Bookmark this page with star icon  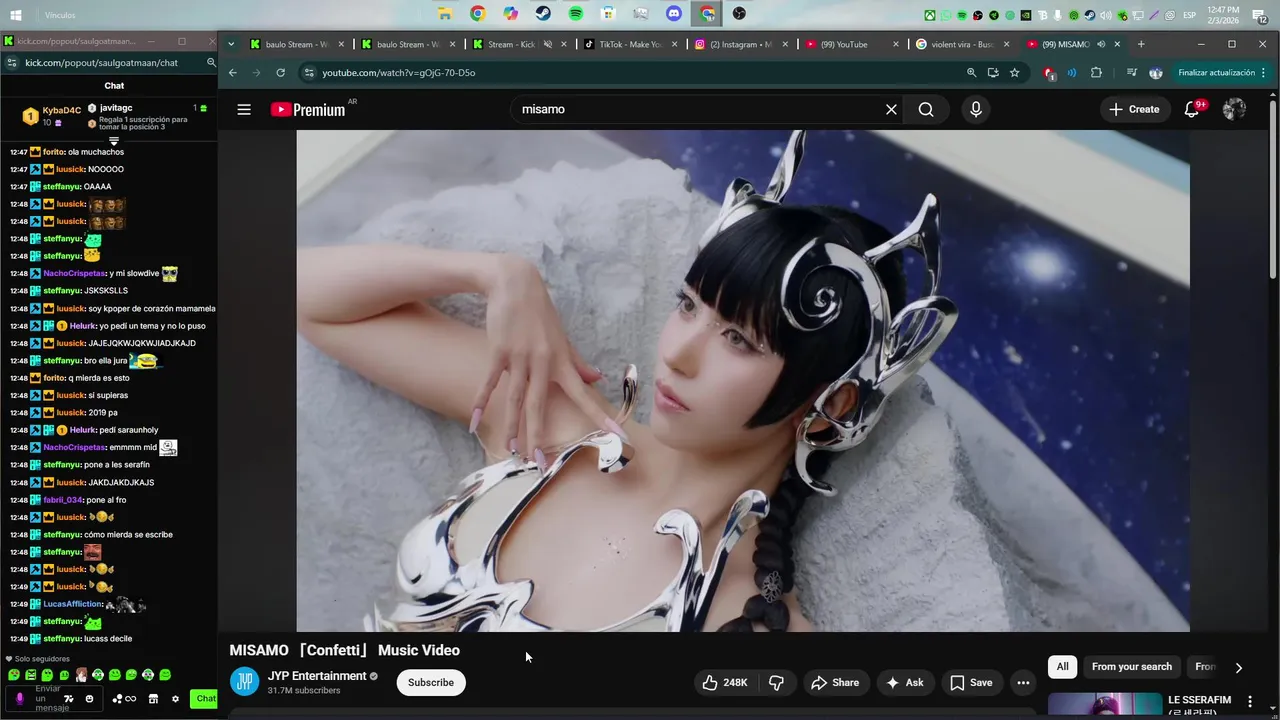click(x=1014, y=73)
